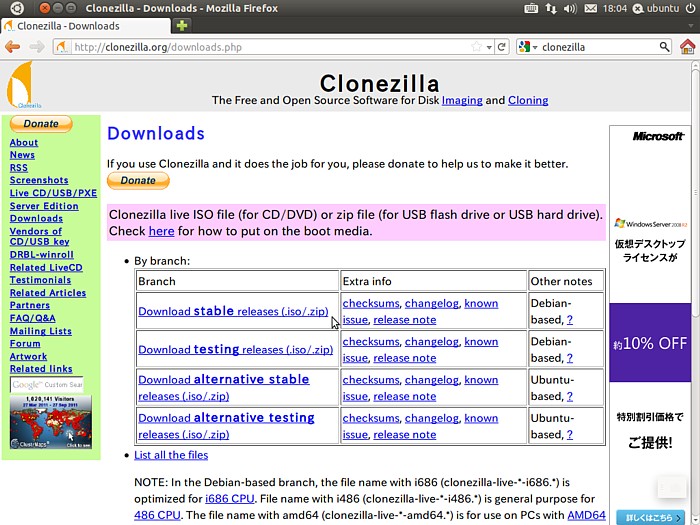Follow the Imaging link in the header
The height and width of the screenshot is (525, 700).
tap(462, 100)
